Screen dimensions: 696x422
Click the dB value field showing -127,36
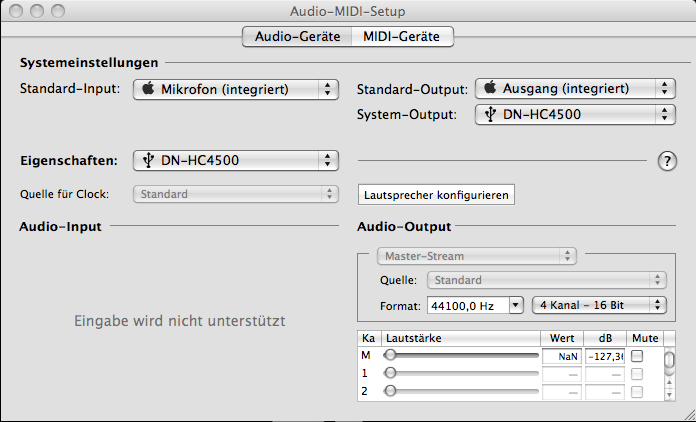pyautogui.click(x=605, y=356)
